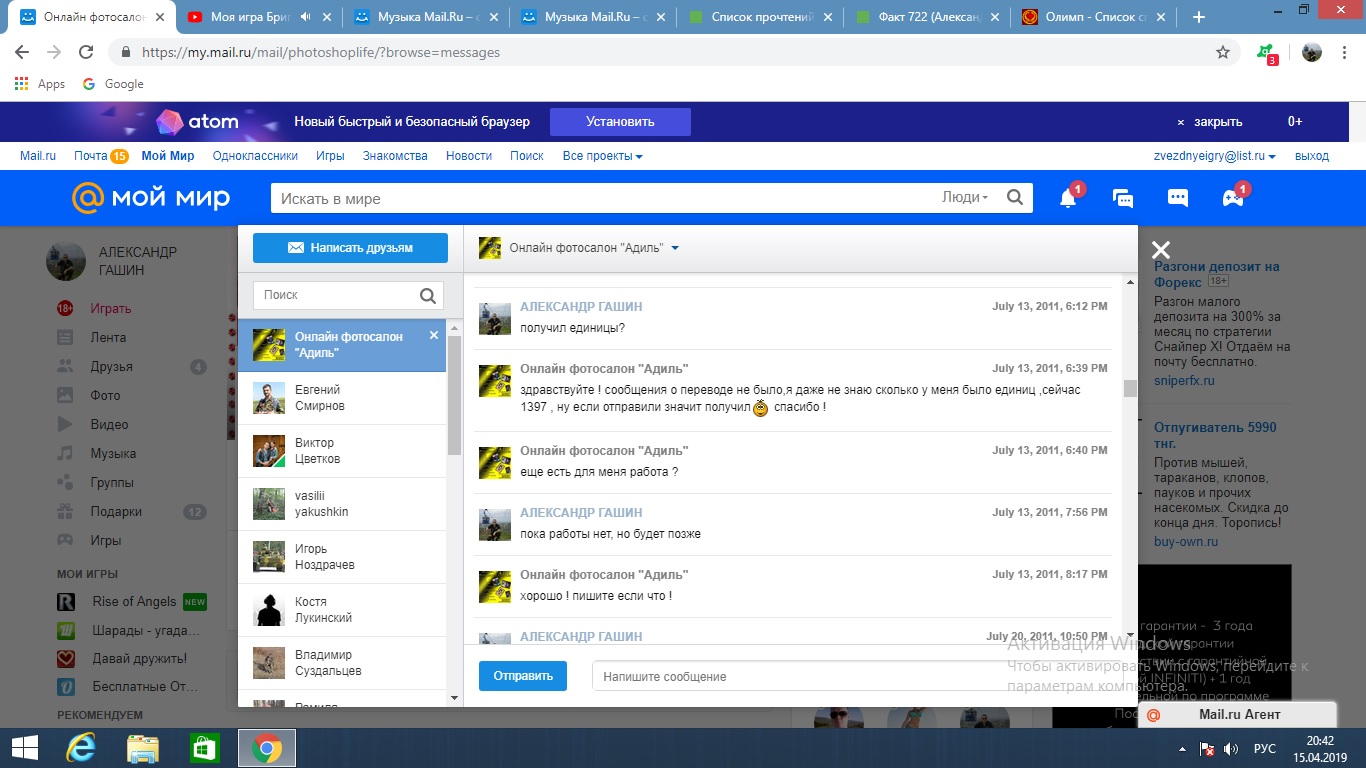The height and width of the screenshot is (768, 1366).
Task: Click the Мой Мир logo
Action: click(151, 198)
